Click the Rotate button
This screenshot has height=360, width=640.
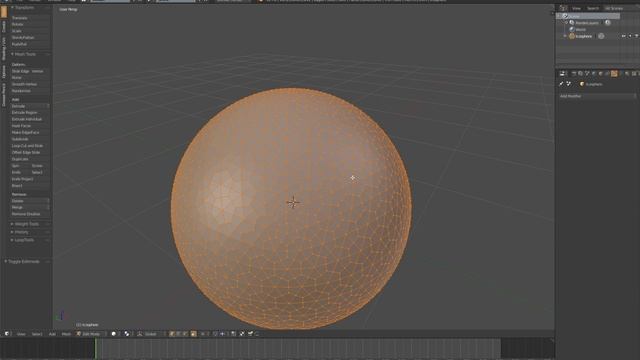pyautogui.click(x=30, y=24)
